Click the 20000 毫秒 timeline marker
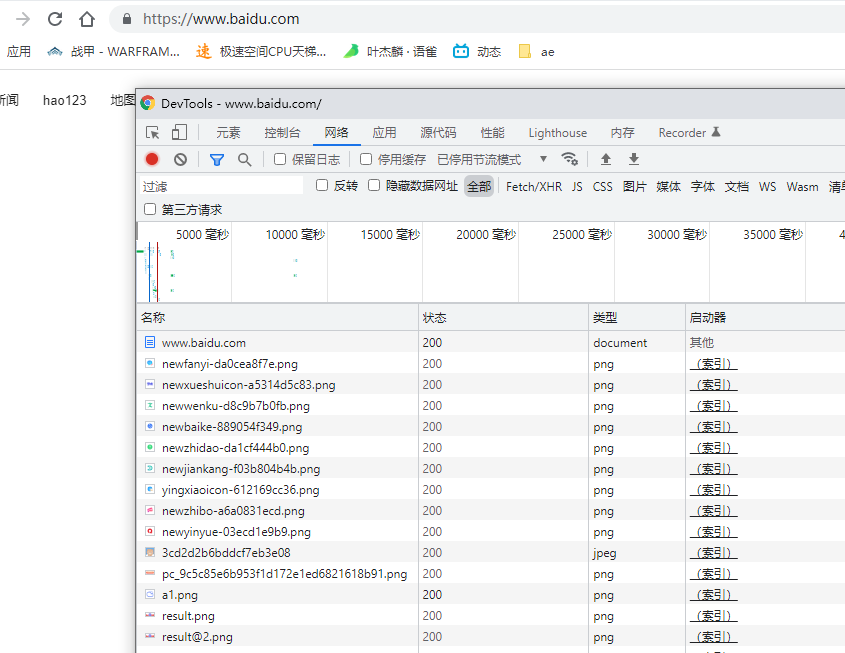Screen dimensions: 845x653 tap(486, 234)
